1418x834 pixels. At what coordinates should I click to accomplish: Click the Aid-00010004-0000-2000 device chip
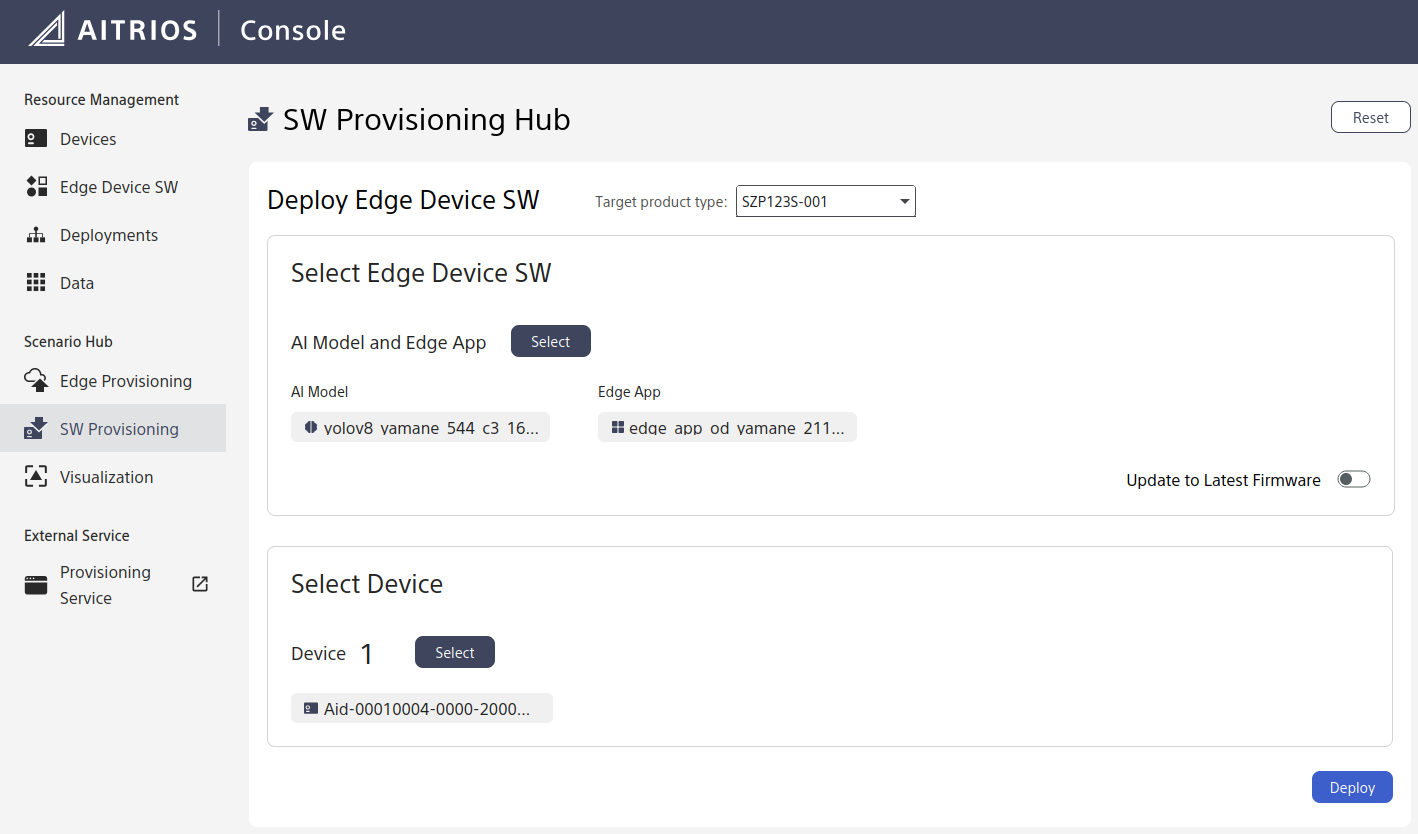pos(422,708)
